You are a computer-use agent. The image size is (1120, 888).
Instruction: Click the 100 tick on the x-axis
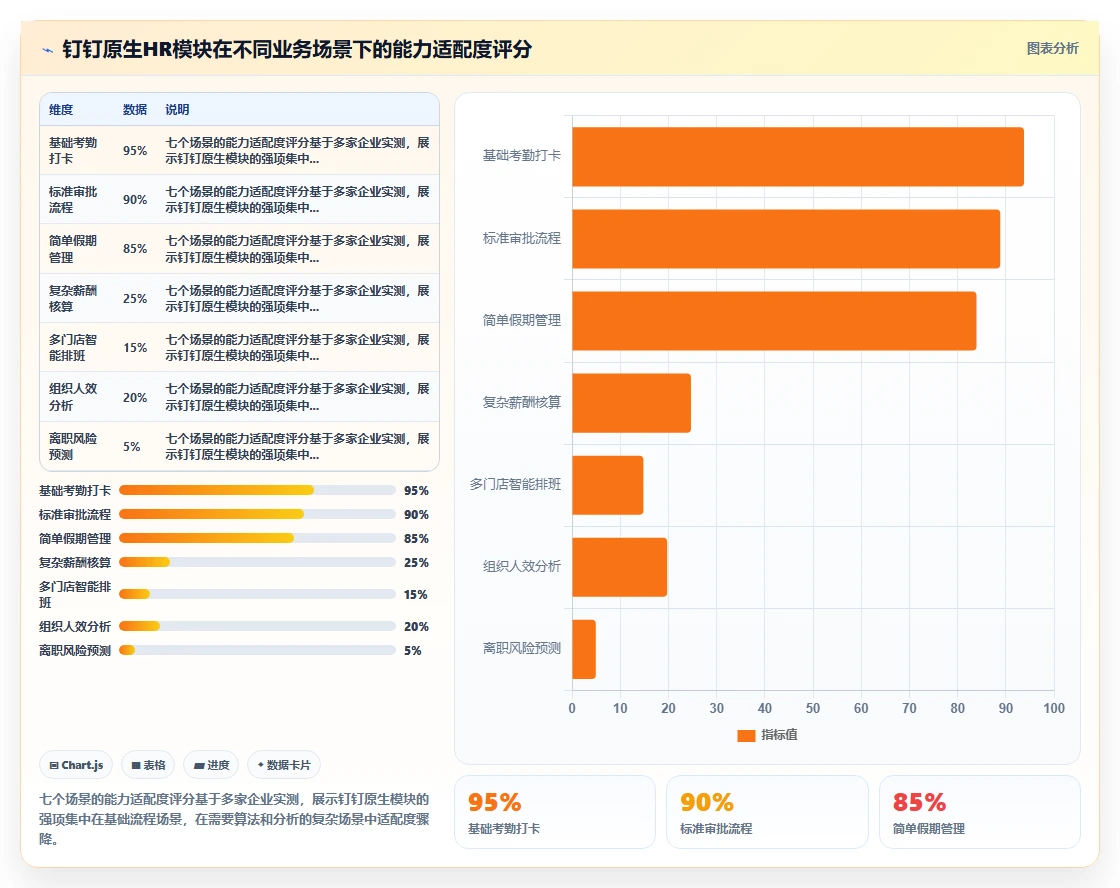[x=1054, y=709]
